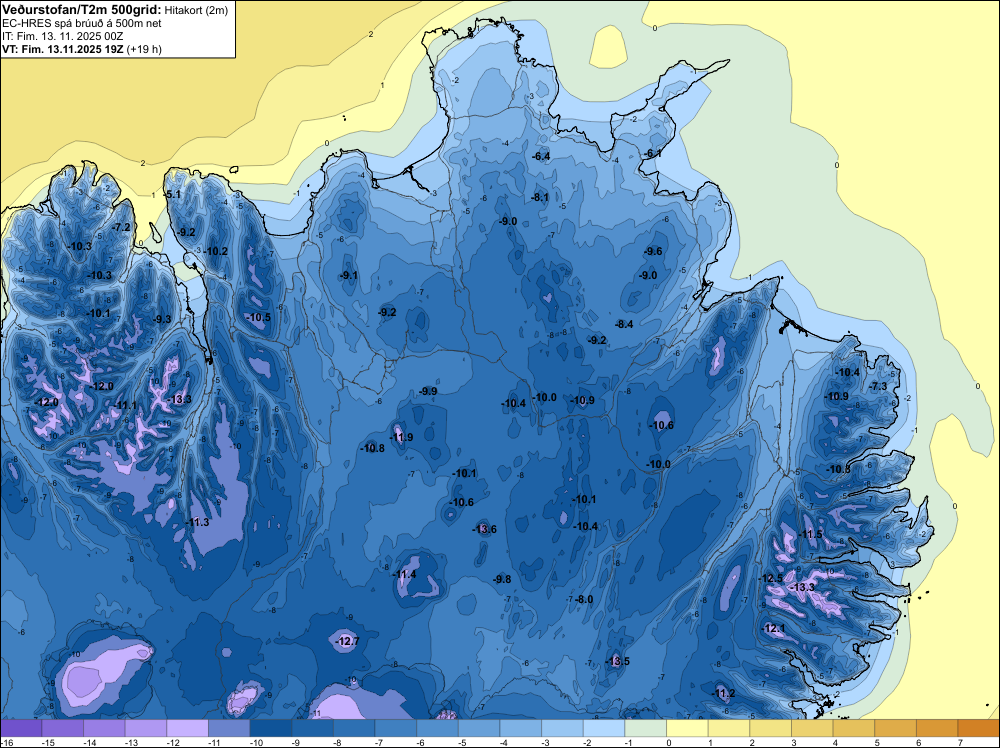Select the pale green legend swatch between -1 and 0
1000x748 pixels.
(645, 728)
